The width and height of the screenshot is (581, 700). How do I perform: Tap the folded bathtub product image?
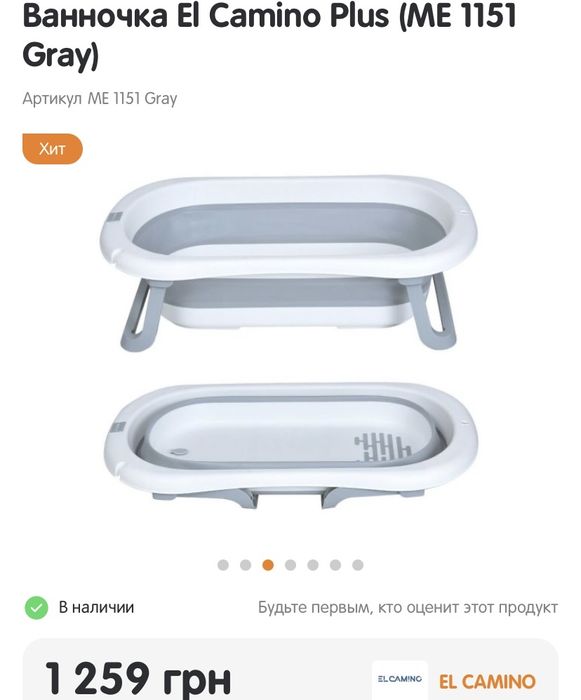coord(290,446)
